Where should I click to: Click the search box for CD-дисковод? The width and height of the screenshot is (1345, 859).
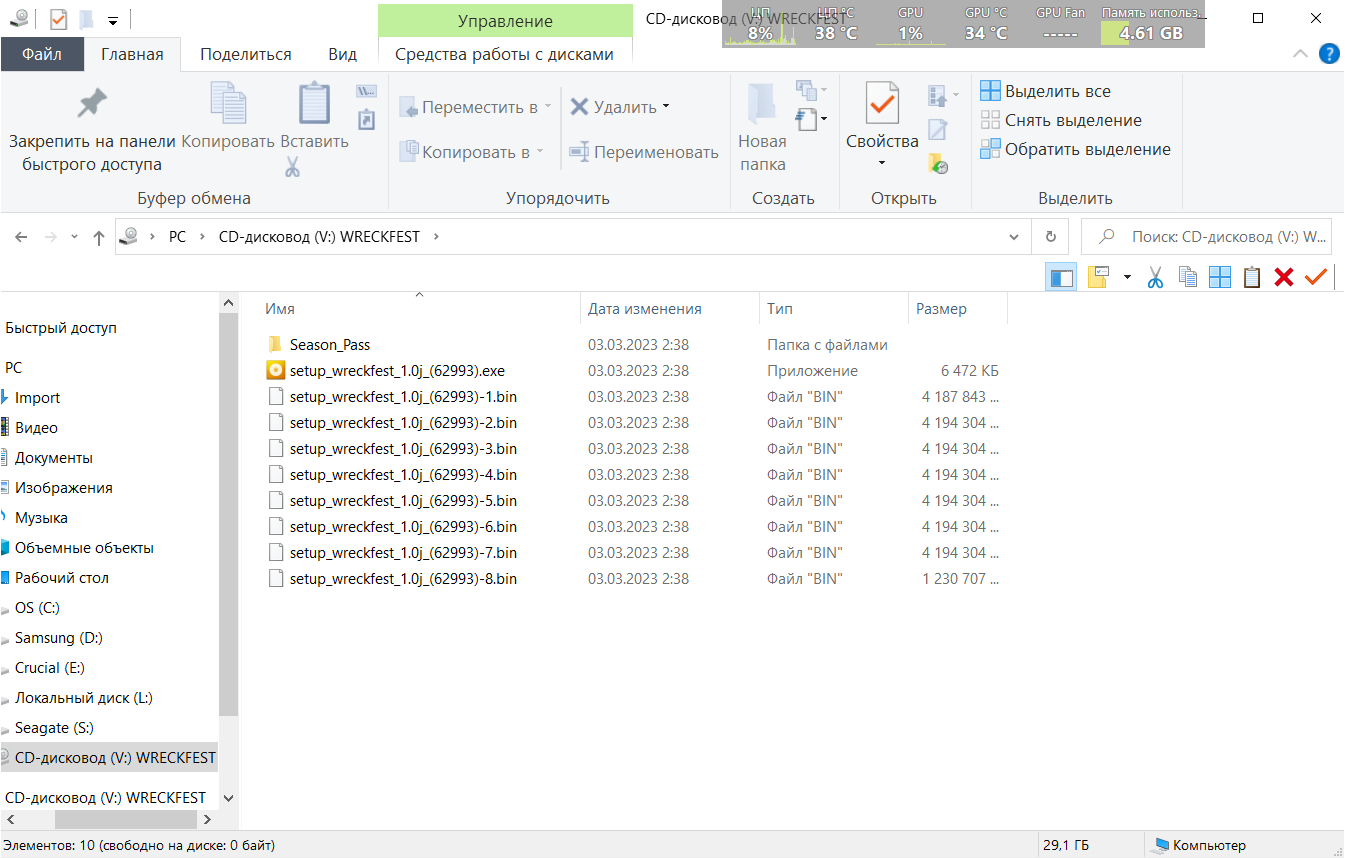tap(1207, 237)
